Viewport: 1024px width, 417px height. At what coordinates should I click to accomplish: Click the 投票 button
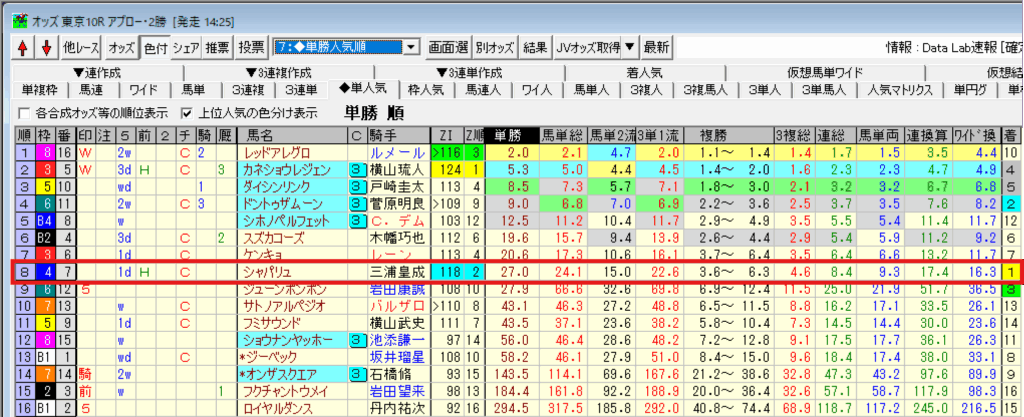(252, 47)
